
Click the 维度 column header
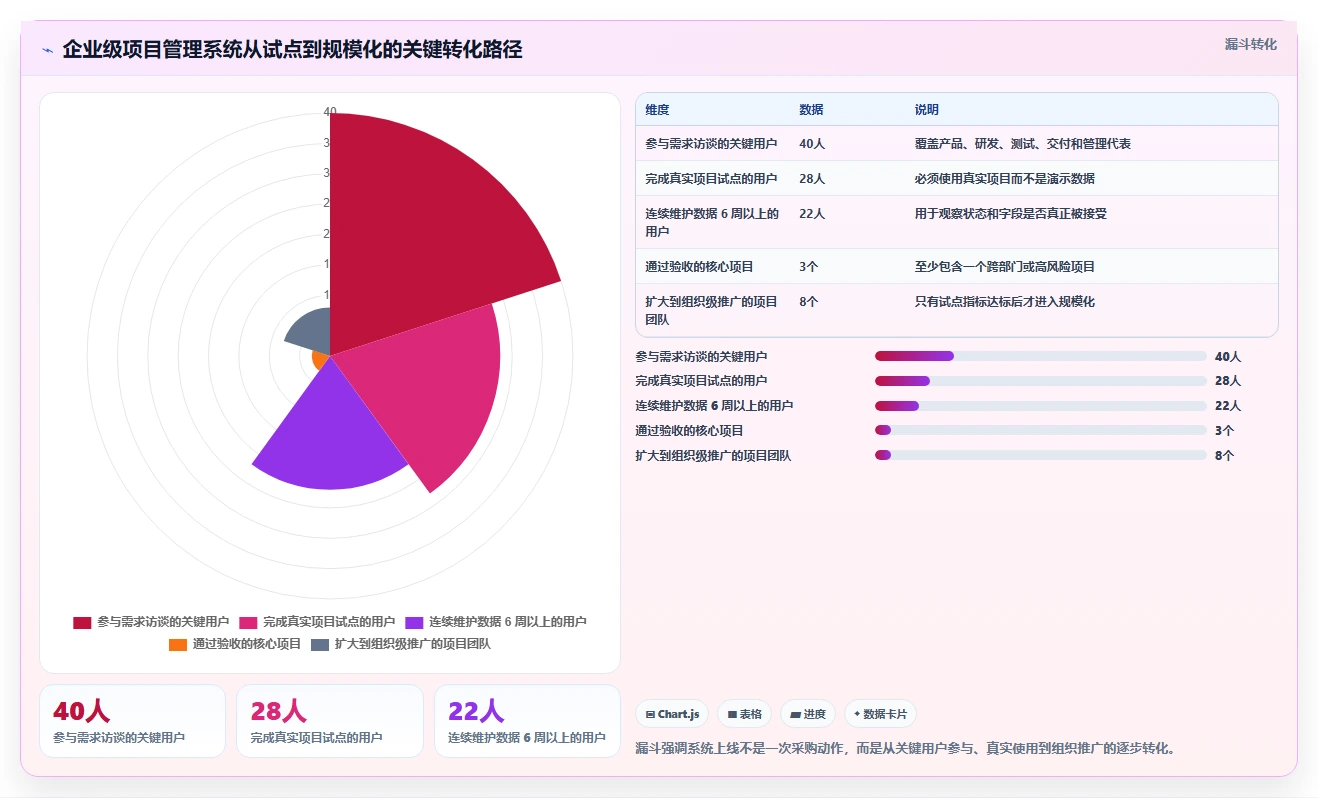tap(658, 110)
